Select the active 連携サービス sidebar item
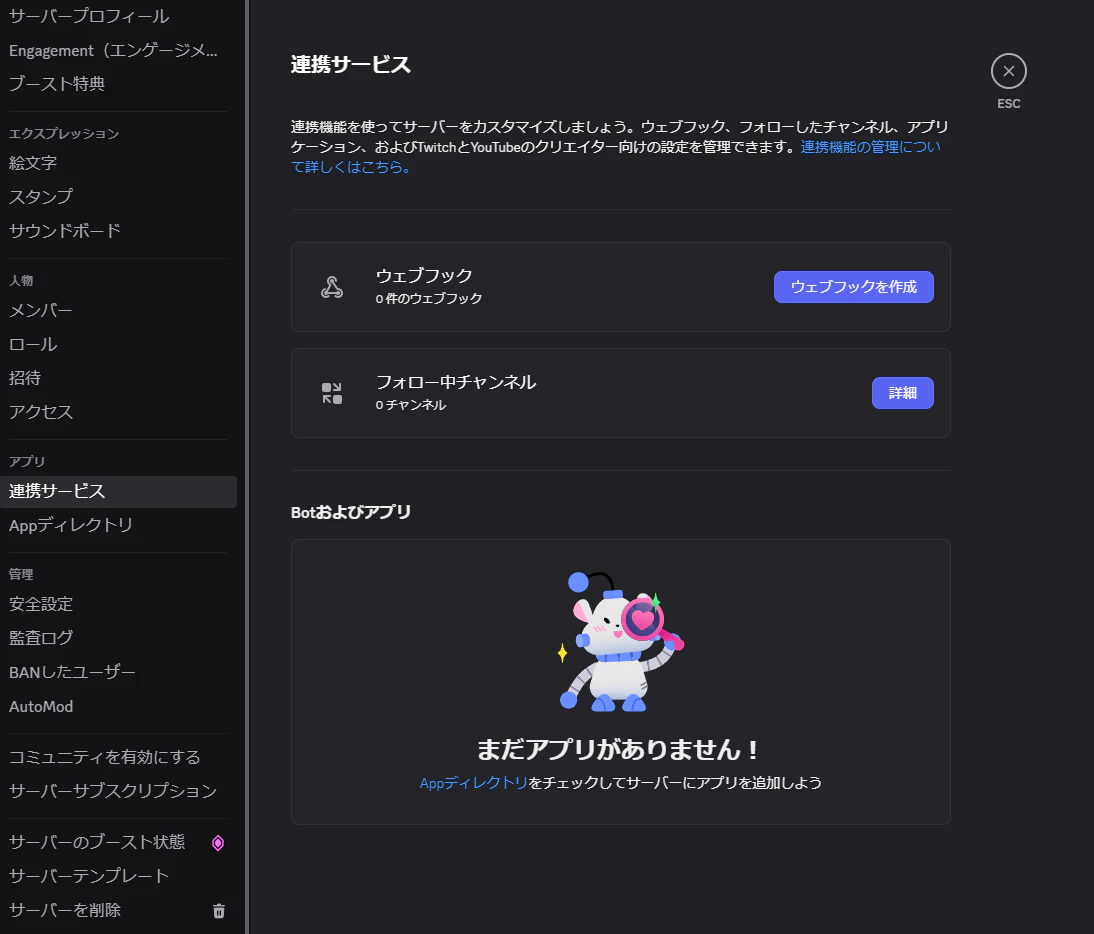Screen dimensions: 1094x934 119,492
